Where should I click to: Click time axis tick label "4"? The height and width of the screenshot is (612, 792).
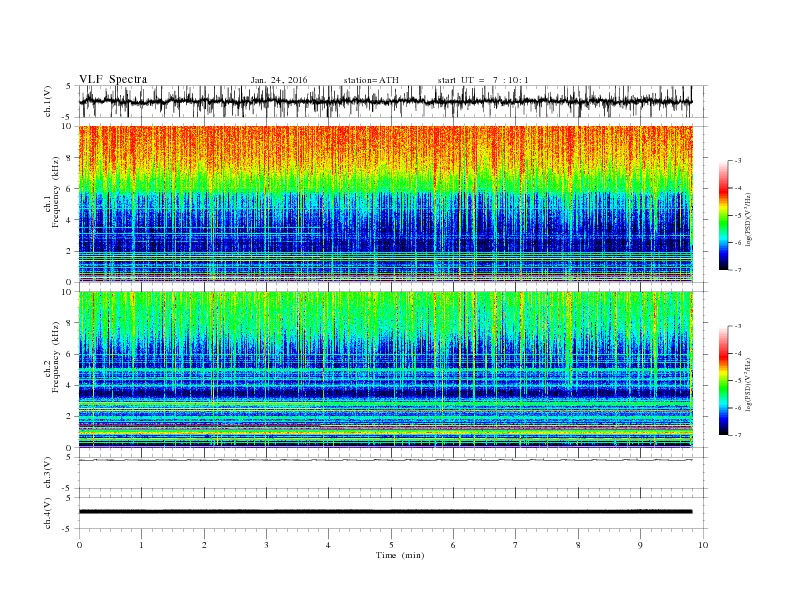(329, 545)
